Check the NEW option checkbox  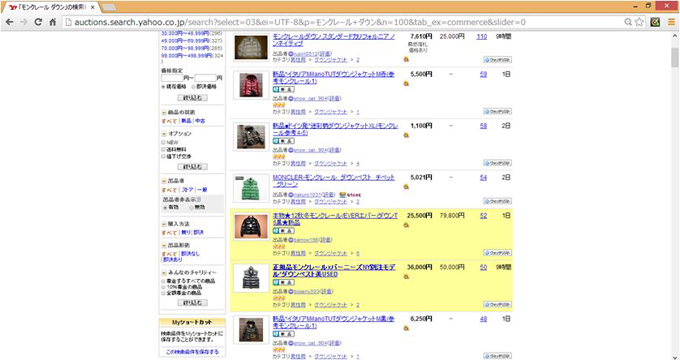pyautogui.click(x=163, y=142)
